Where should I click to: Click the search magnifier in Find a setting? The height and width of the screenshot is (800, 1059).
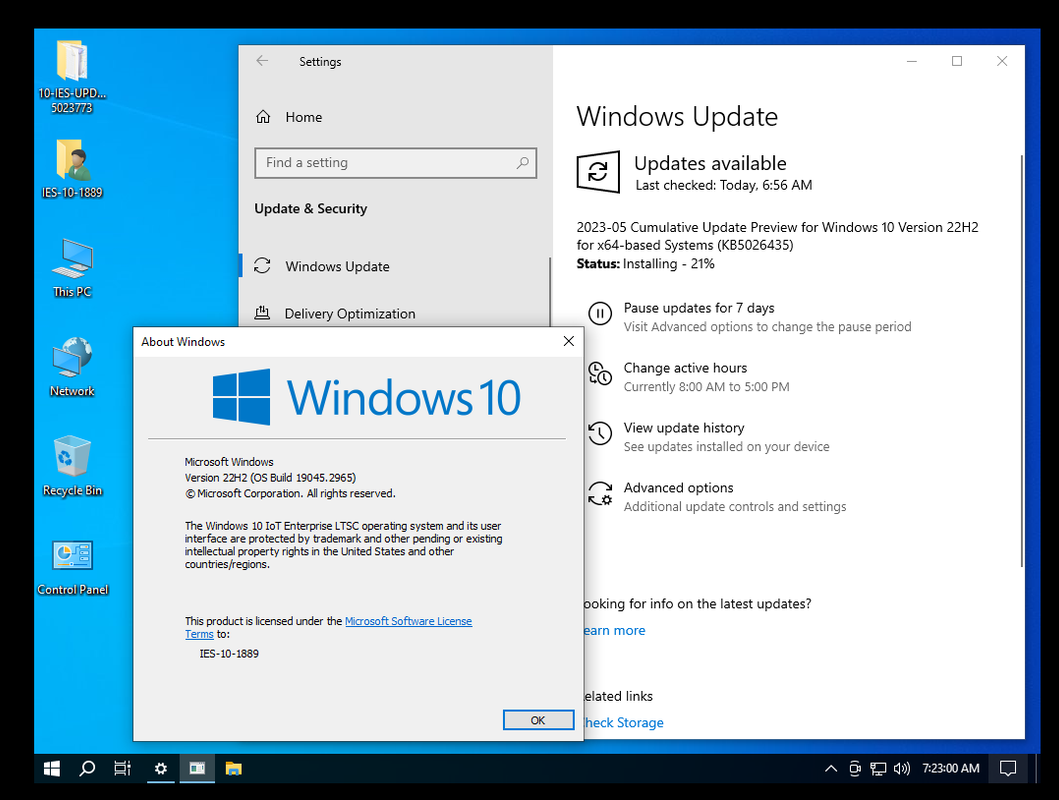(522, 163)
